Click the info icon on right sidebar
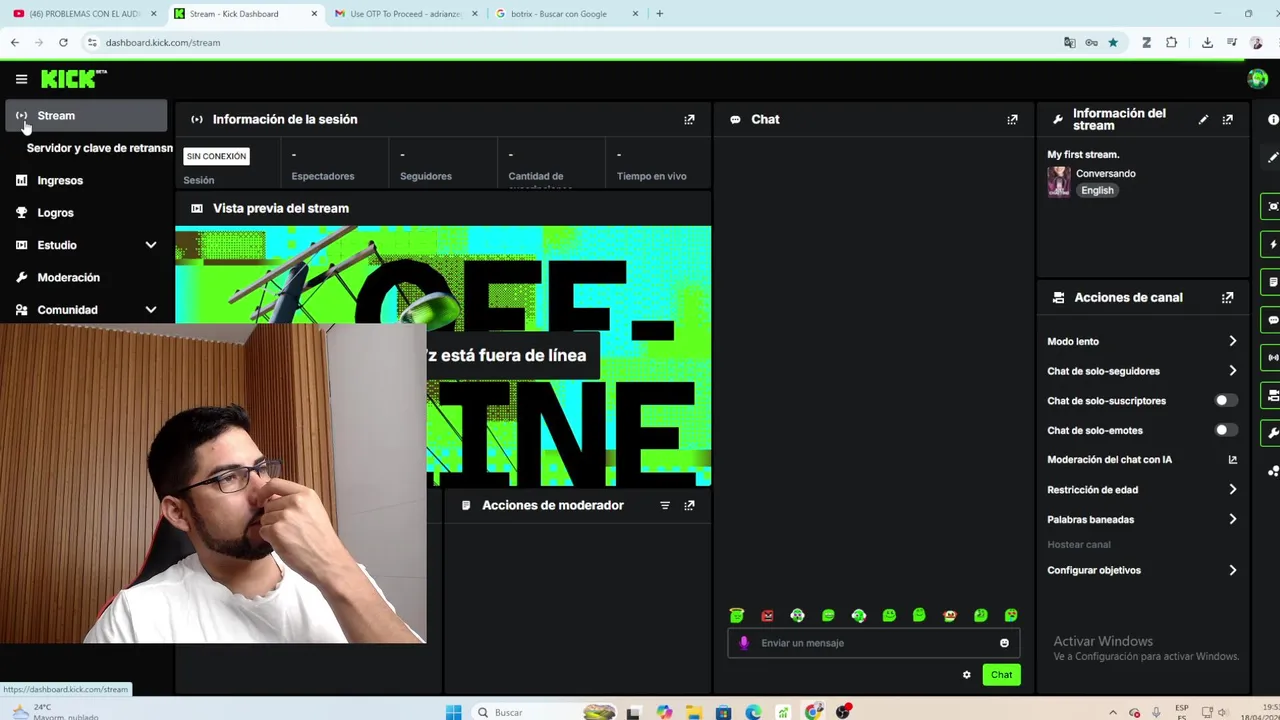 (1273, 119)
